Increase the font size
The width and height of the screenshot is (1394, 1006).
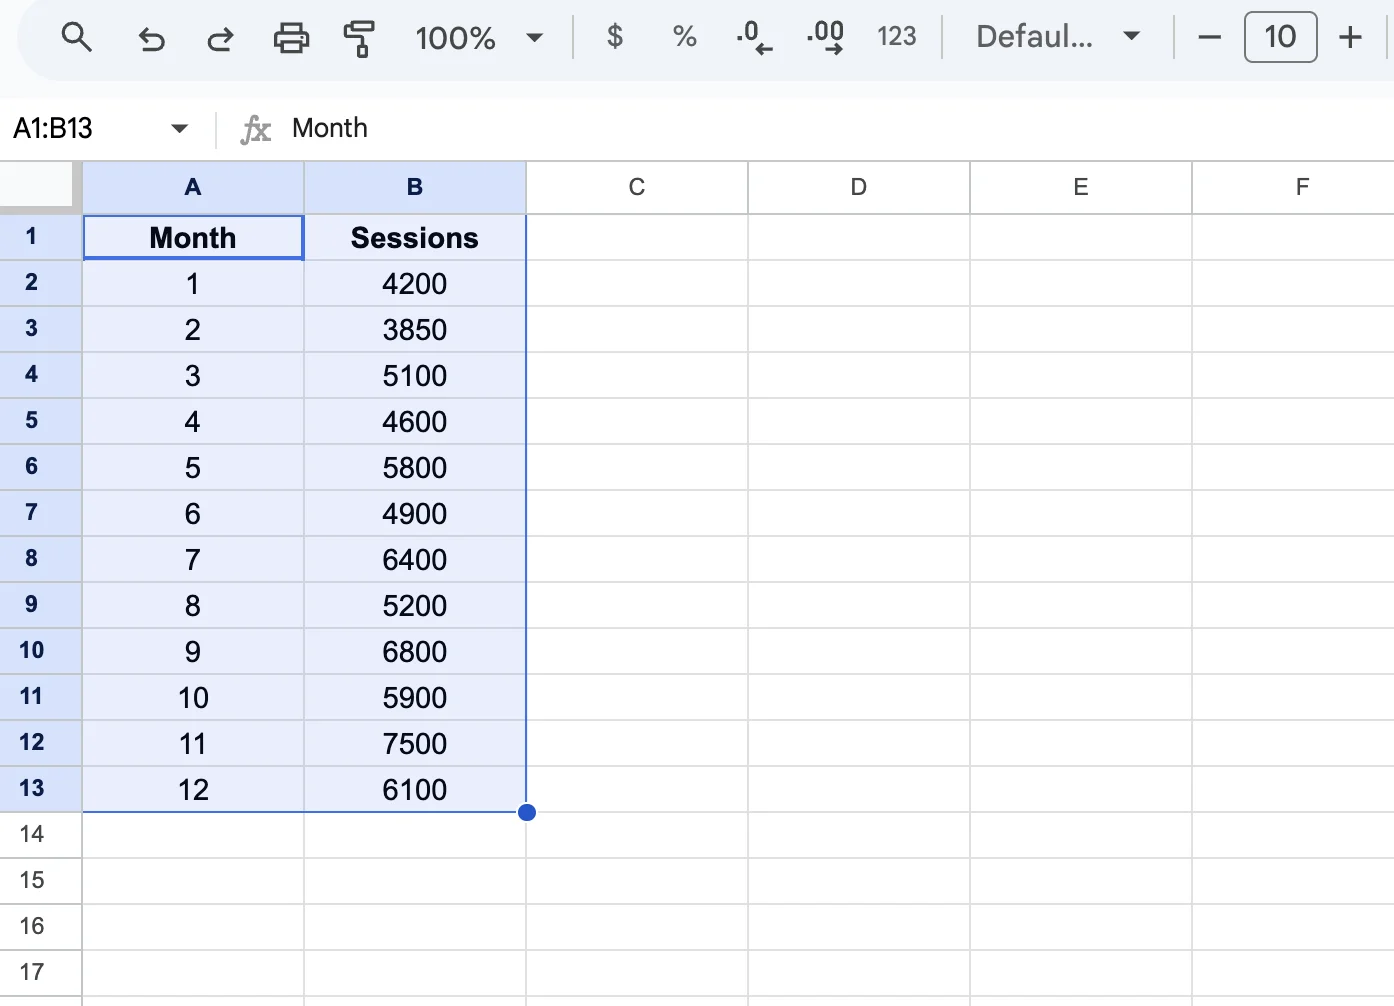click(1350, 37)
